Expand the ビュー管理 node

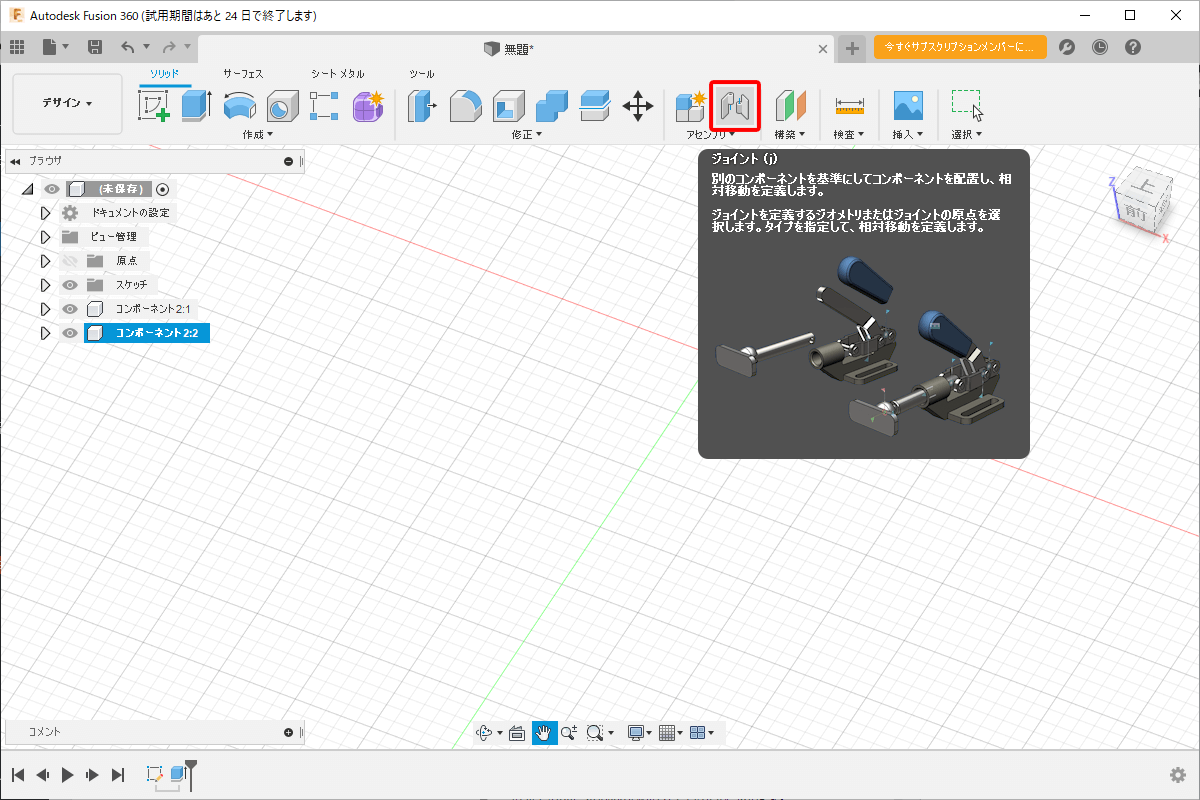pos(45,237)
